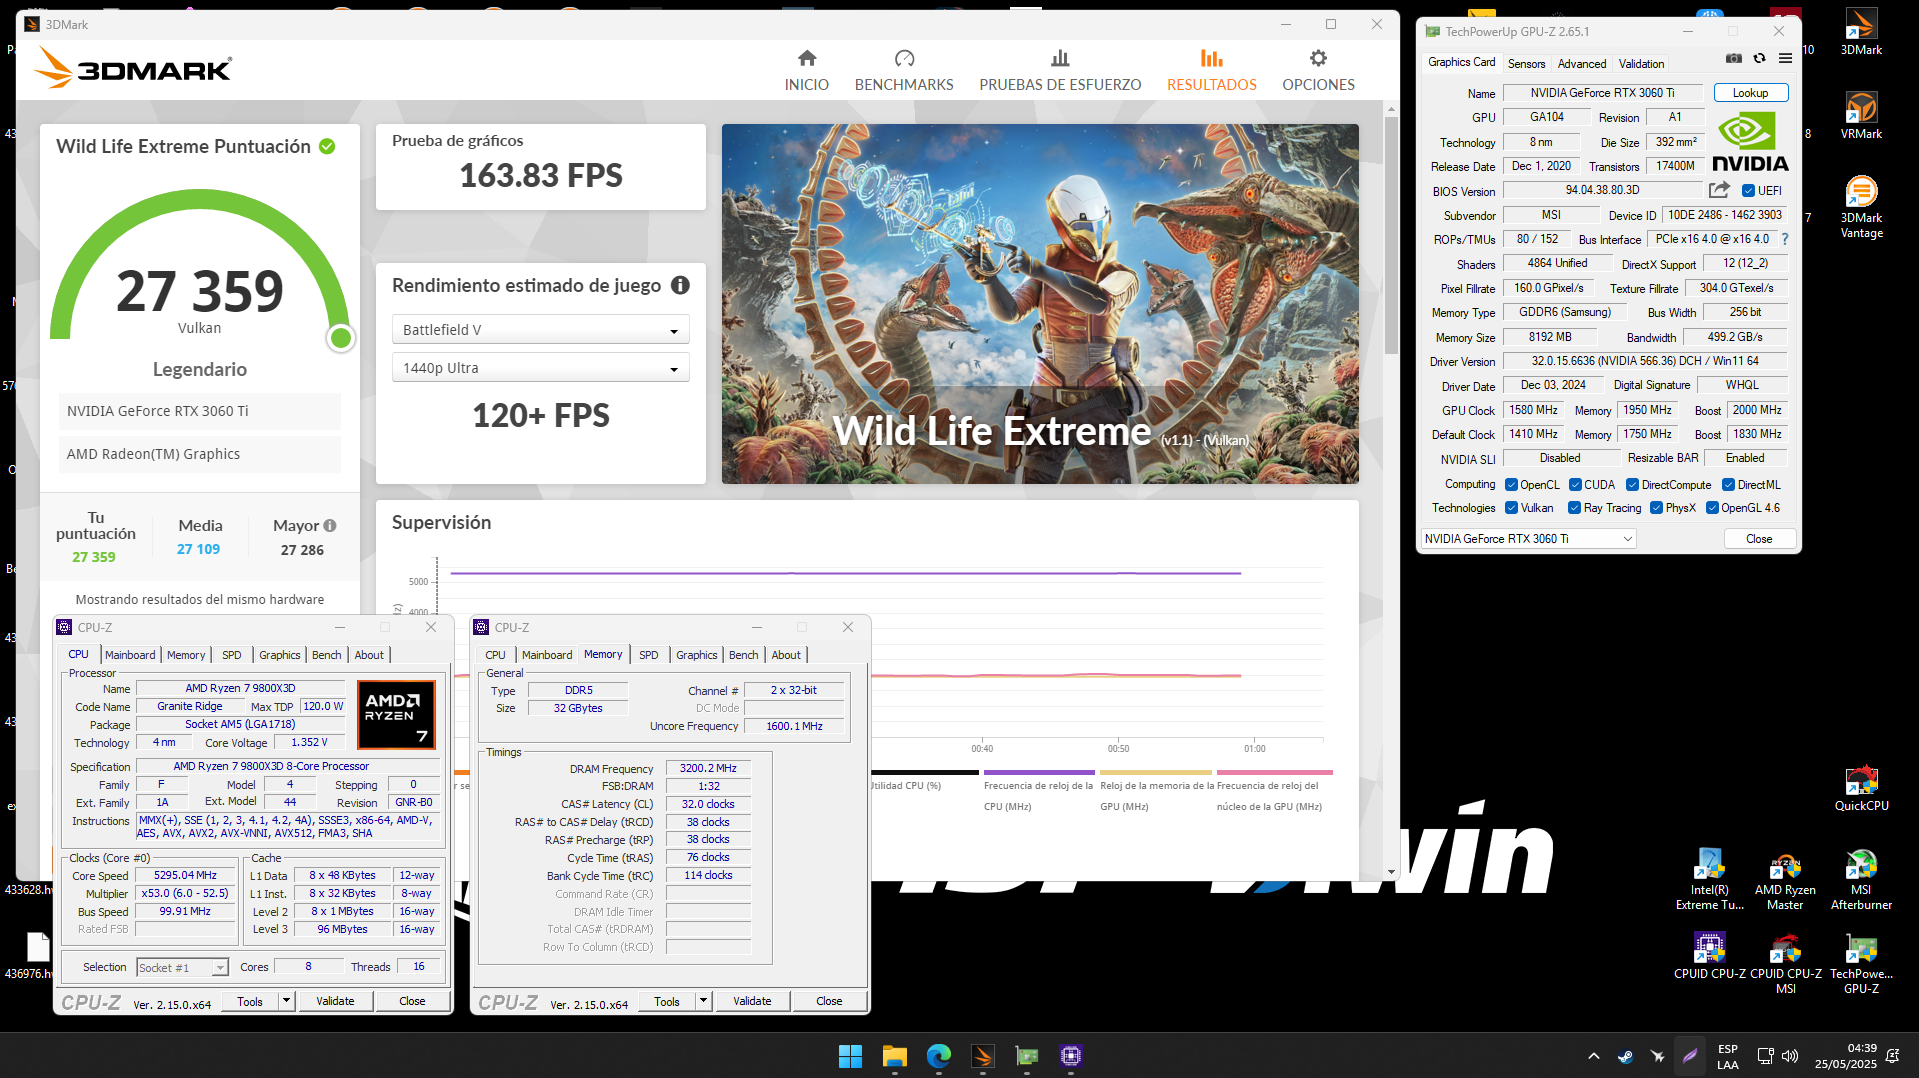The height and width of the screenshot is (1078, 1919).
Task: Switch to Graphics tab in left CPU-Z
Action: coord(279,655)
